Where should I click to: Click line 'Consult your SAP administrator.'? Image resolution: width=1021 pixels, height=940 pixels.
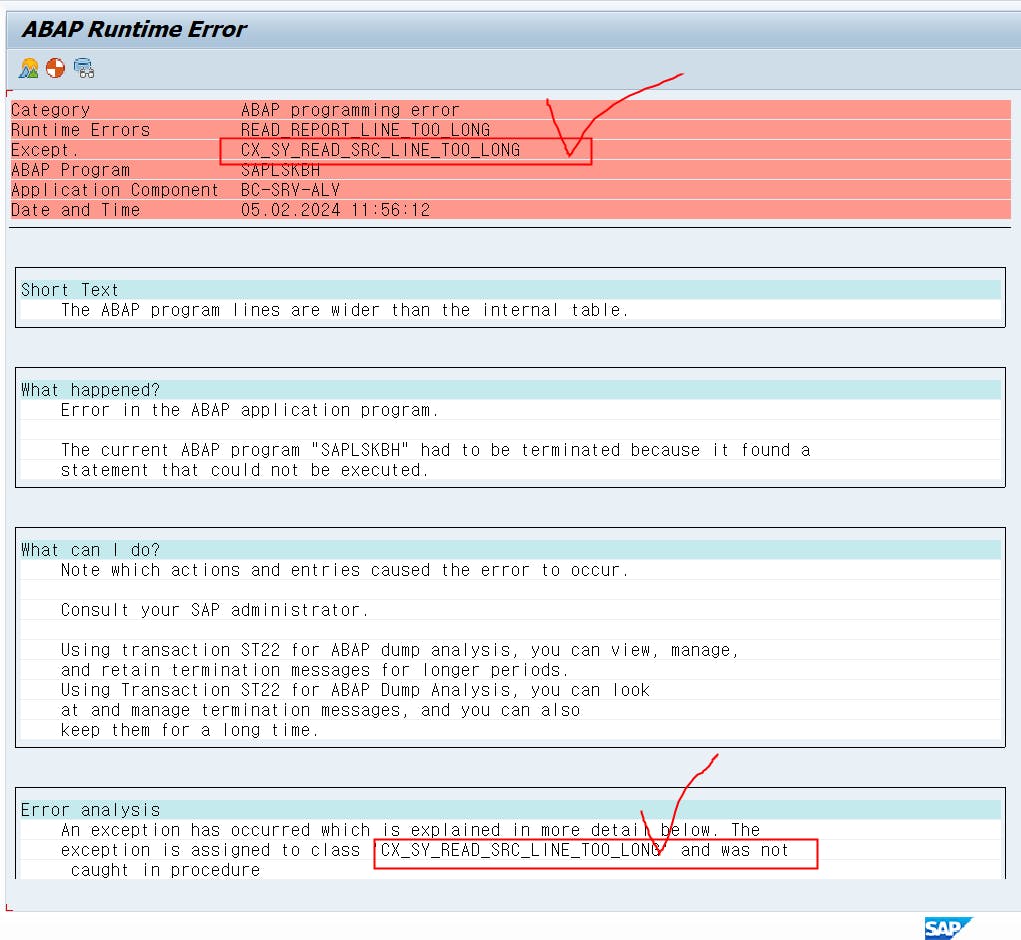[215, 610]
